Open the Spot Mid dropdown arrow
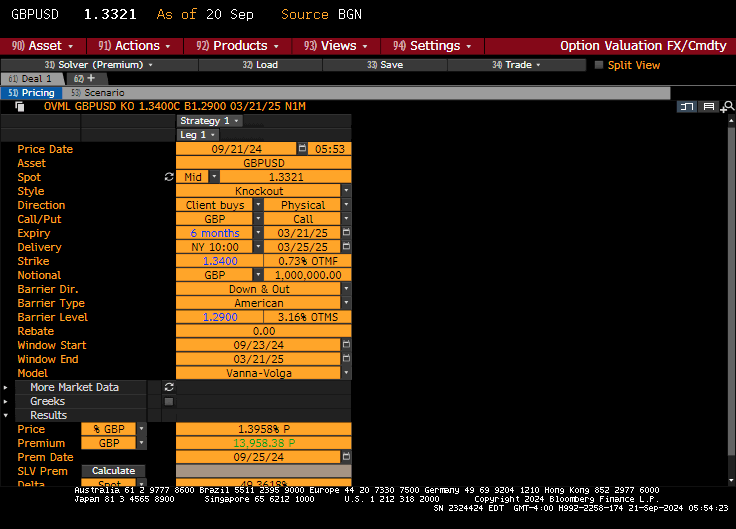 (x=214, y=177)
